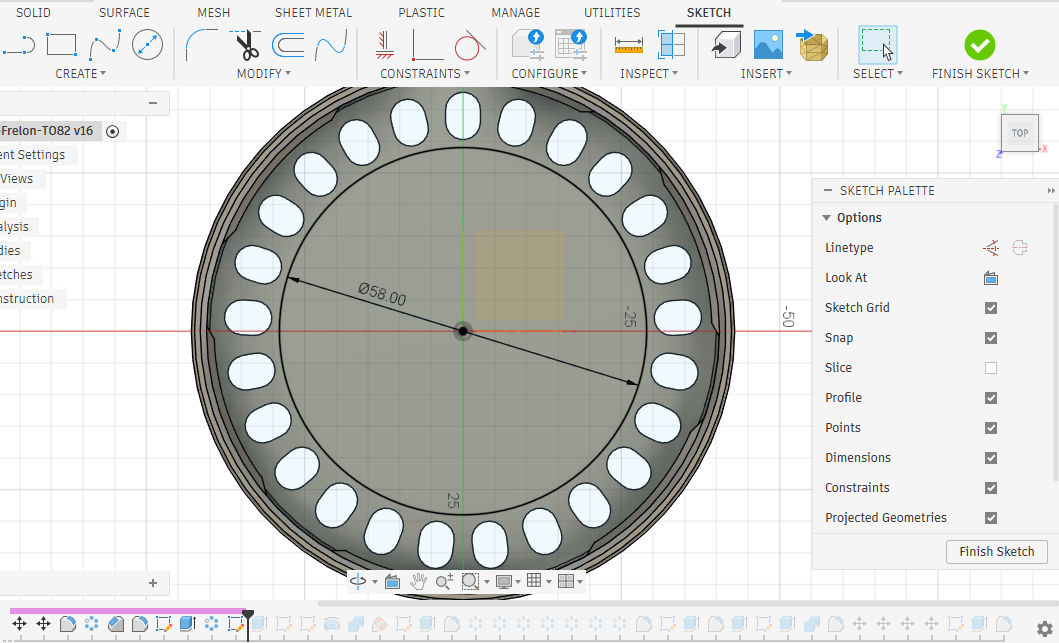The height and width of the screenshot is (643, 1059).
Task: Click the Insert Image icon
Action: tap(768, 45)
